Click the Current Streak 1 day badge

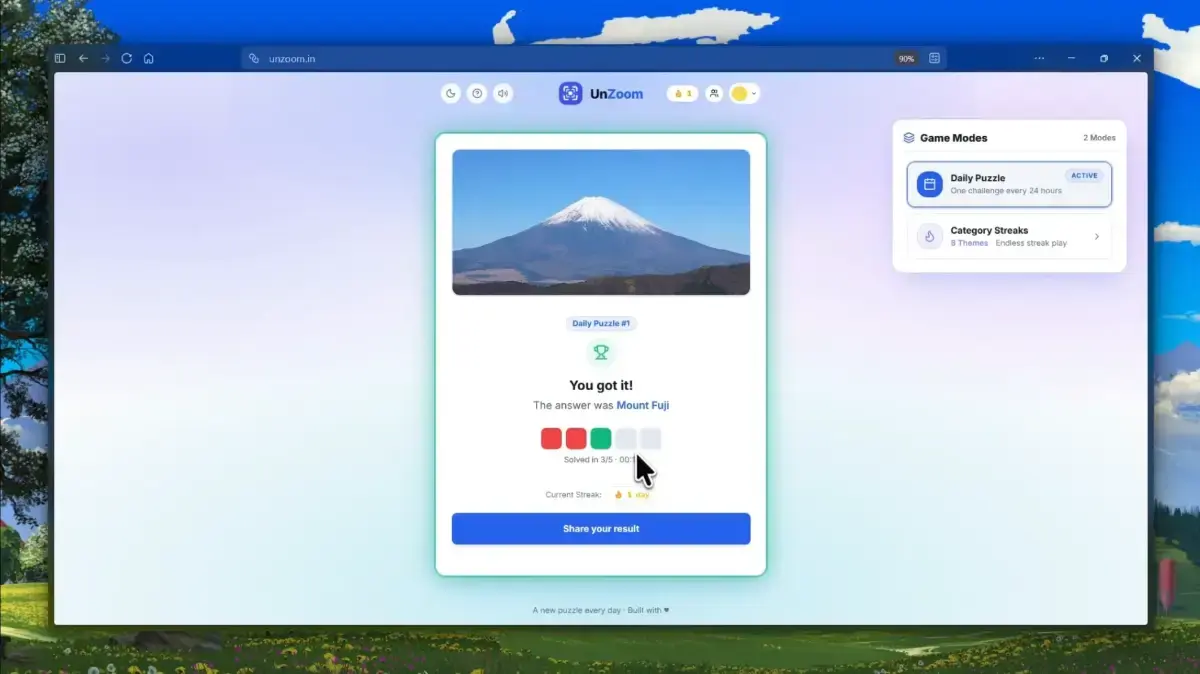pos(632,495)
